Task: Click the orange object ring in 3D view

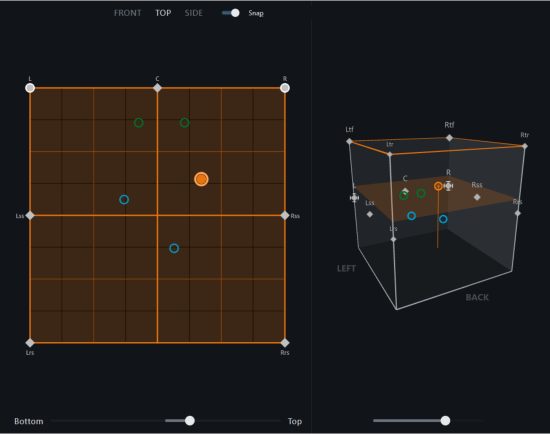Action: pos(438,186)
